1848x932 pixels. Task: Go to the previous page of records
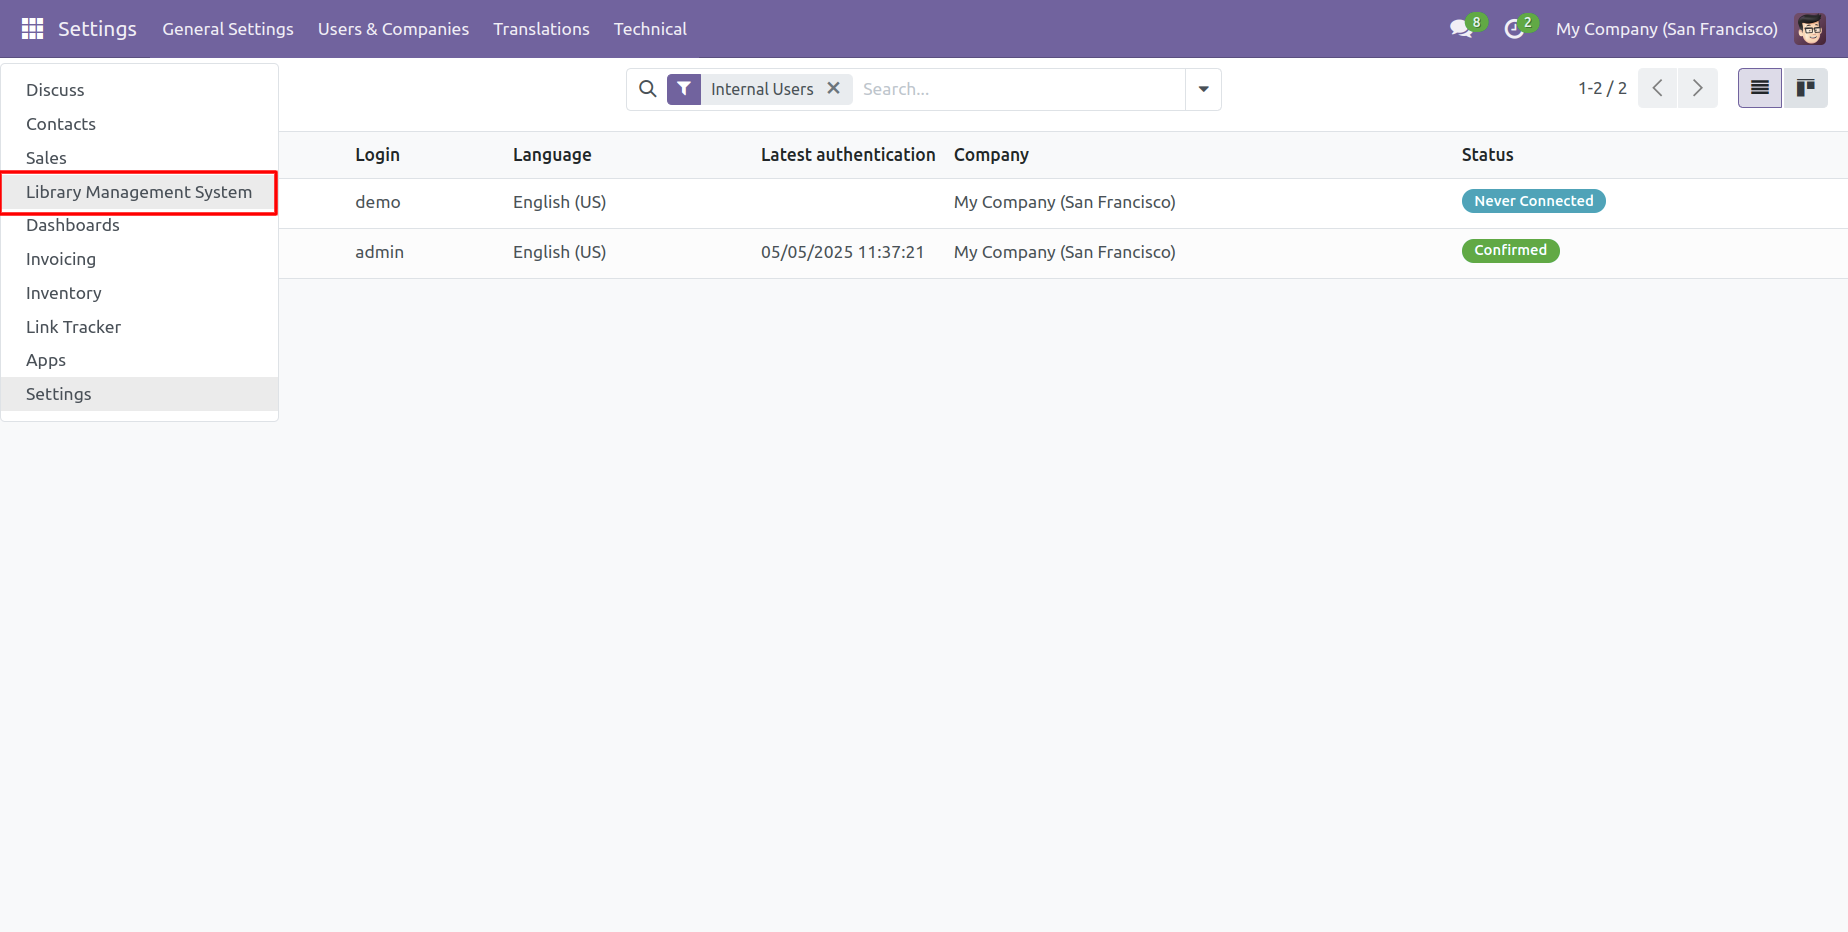tap(1657, 88)
